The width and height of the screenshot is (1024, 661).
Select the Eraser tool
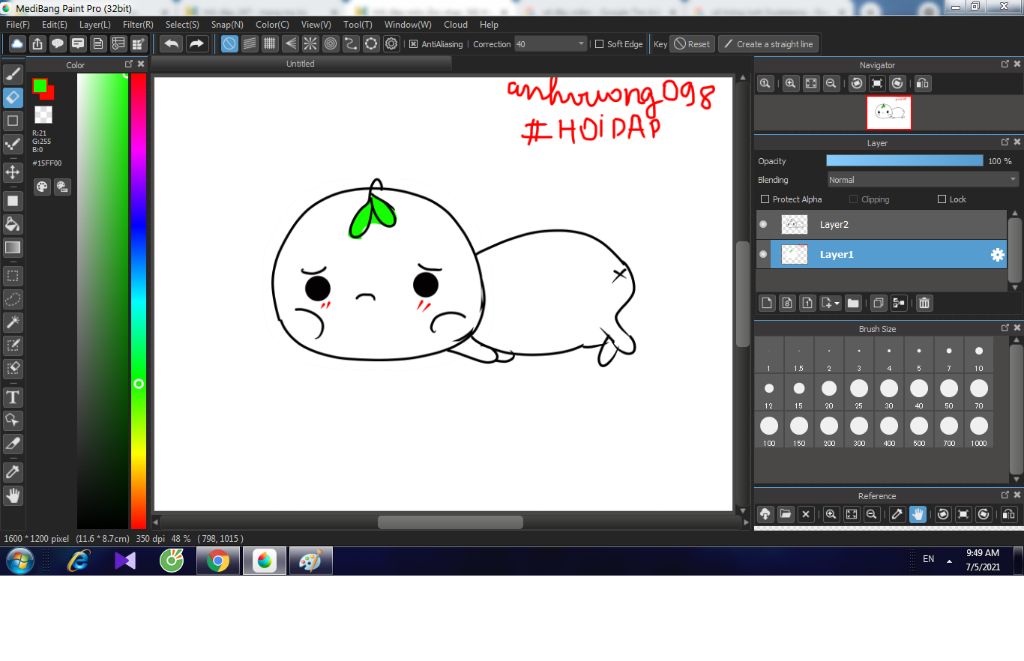(x=12, y=97)
